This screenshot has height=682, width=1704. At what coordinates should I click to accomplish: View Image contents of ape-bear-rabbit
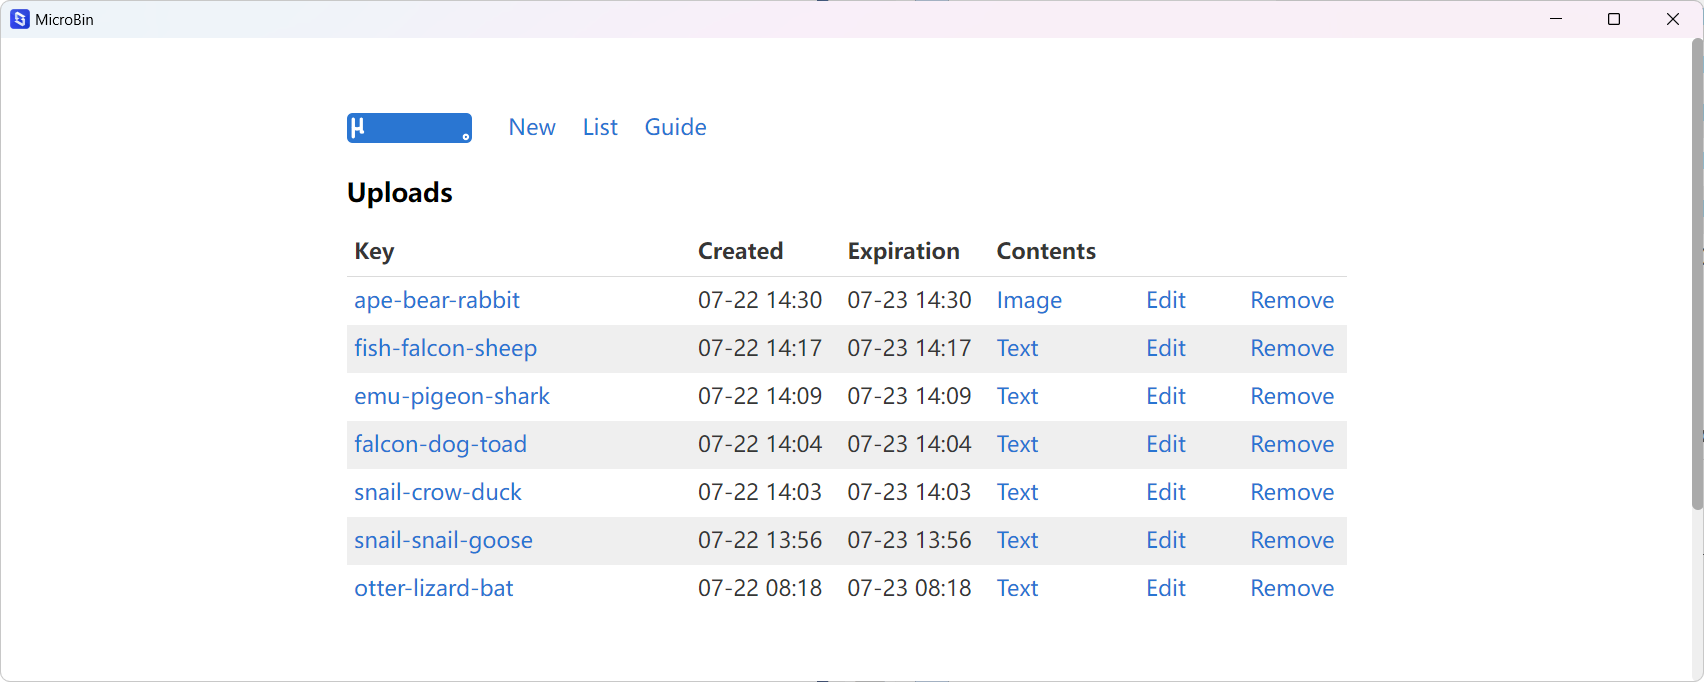click(1029, 300)
